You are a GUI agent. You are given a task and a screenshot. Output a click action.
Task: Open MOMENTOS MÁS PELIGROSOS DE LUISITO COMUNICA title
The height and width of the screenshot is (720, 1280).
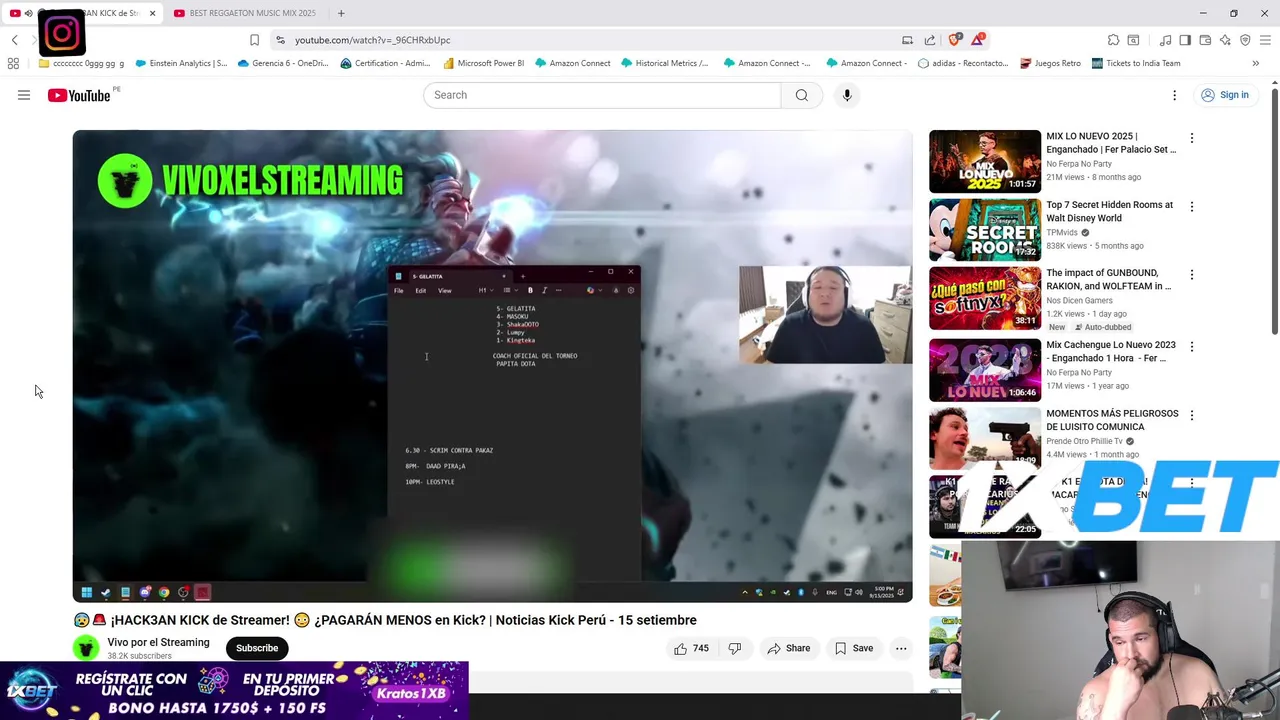1112,420
